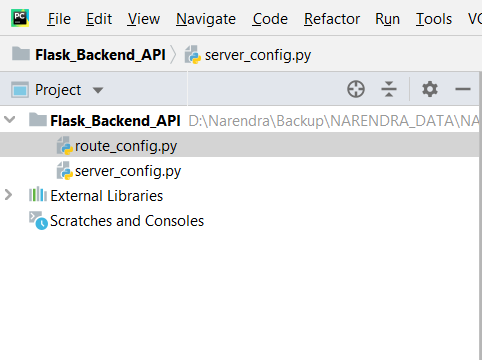The image size is (482, 360).
Task: Click the PyCharm application logo icon
Action: [20, 18]
